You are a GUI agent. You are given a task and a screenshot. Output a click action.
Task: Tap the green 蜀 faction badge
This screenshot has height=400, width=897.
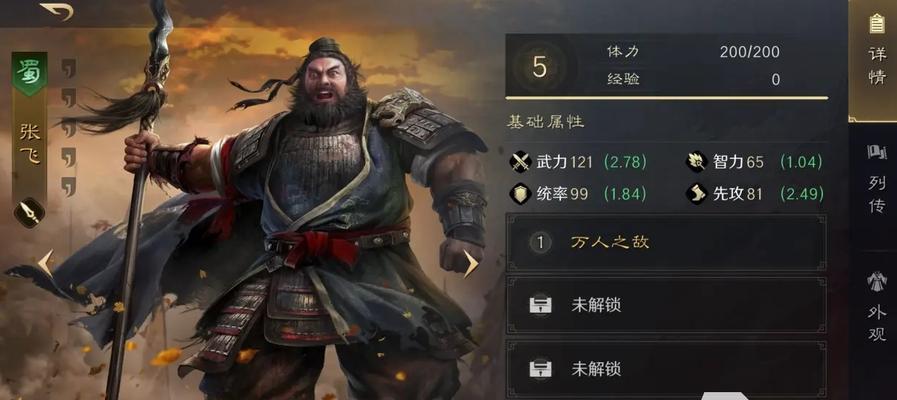click(29, 74)
